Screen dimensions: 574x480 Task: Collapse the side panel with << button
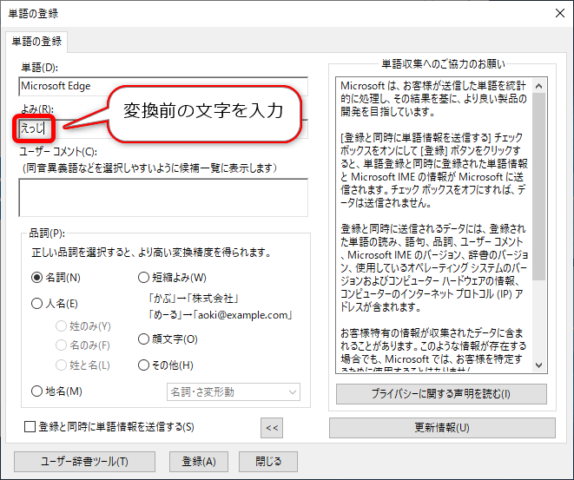click(272, 428)
